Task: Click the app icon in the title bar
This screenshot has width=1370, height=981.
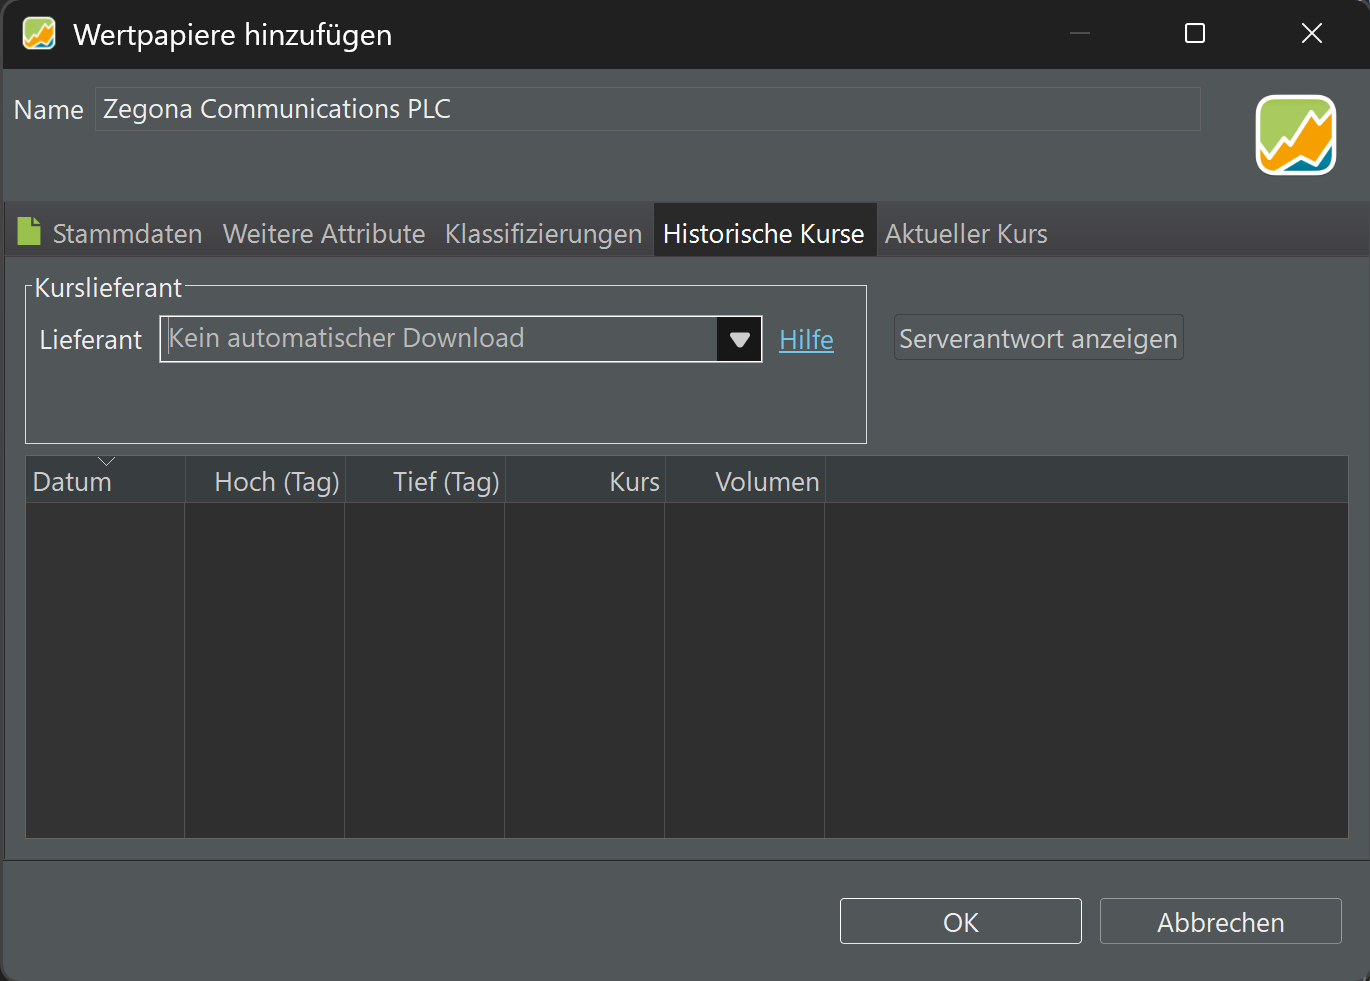Action: point(39,34)
